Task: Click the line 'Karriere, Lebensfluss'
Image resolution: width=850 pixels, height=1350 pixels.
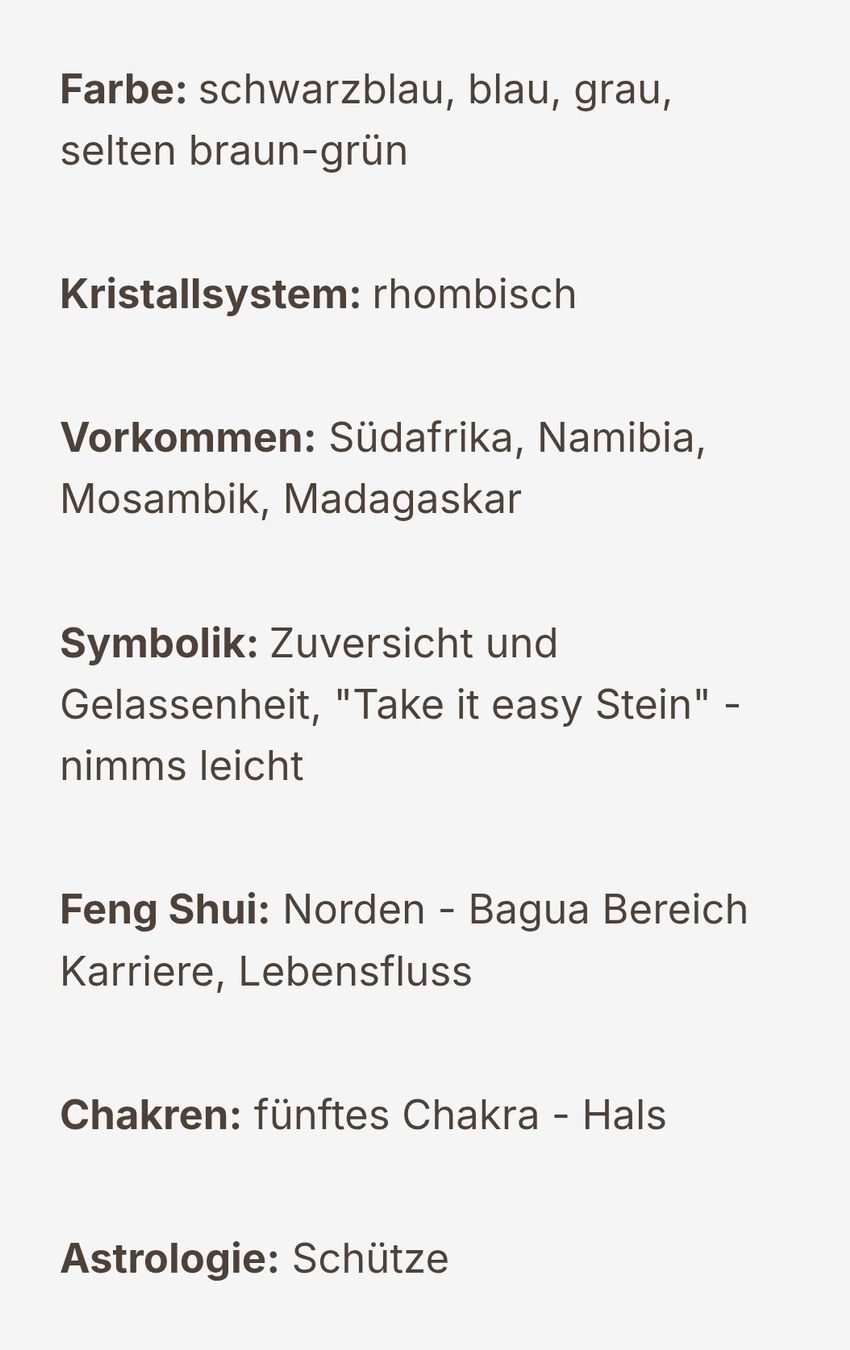Action: coord(266,972)
